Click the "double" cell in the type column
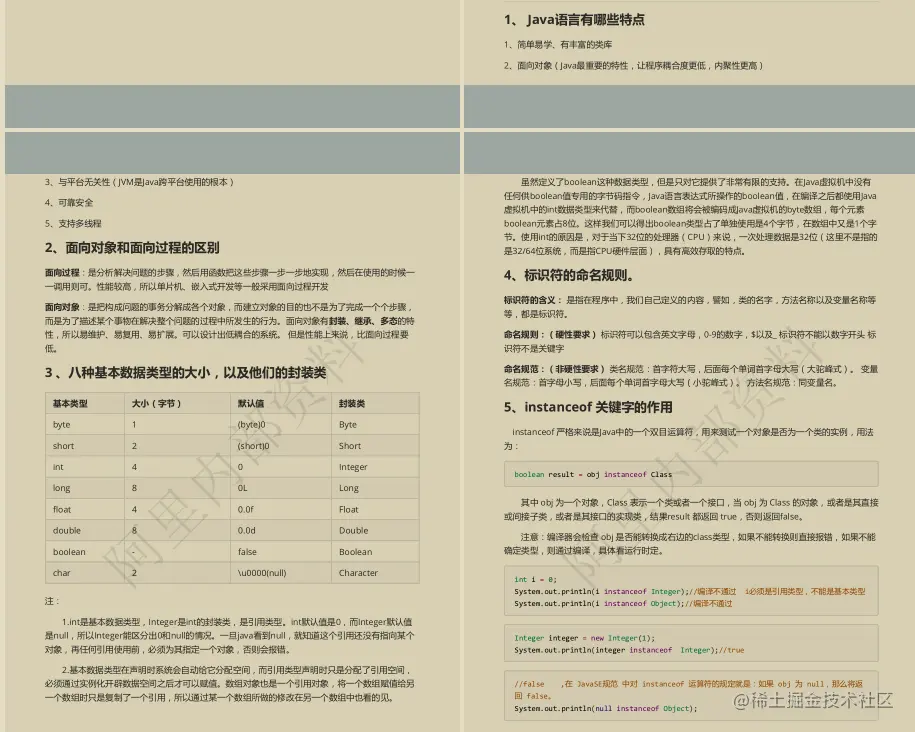Viewport: 915px width, 732px height. coord(67,531)
